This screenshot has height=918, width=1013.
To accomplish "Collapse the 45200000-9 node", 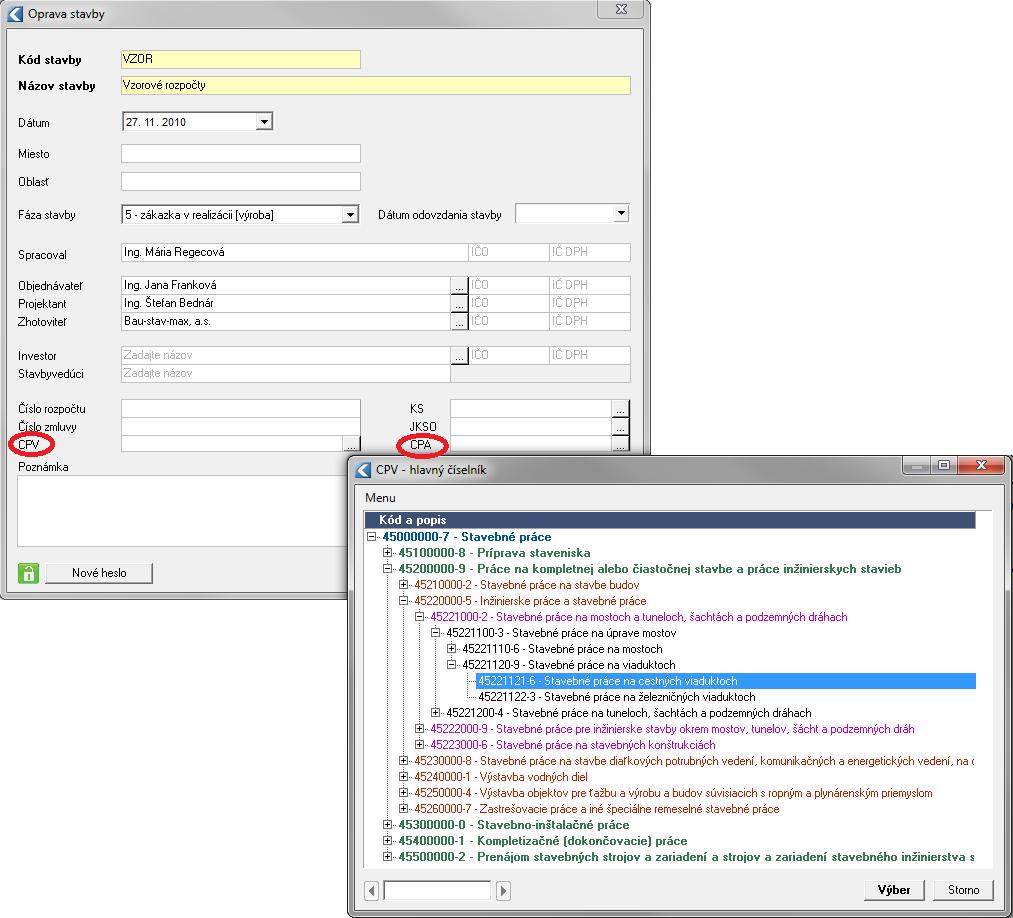I will (388, 569).
